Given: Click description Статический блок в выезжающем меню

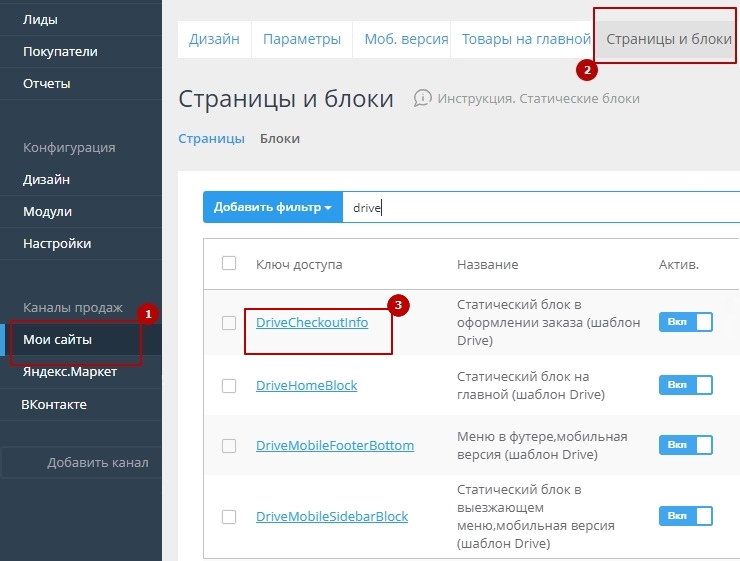Looking at the screenshot, I should click(x=536, y=517).
